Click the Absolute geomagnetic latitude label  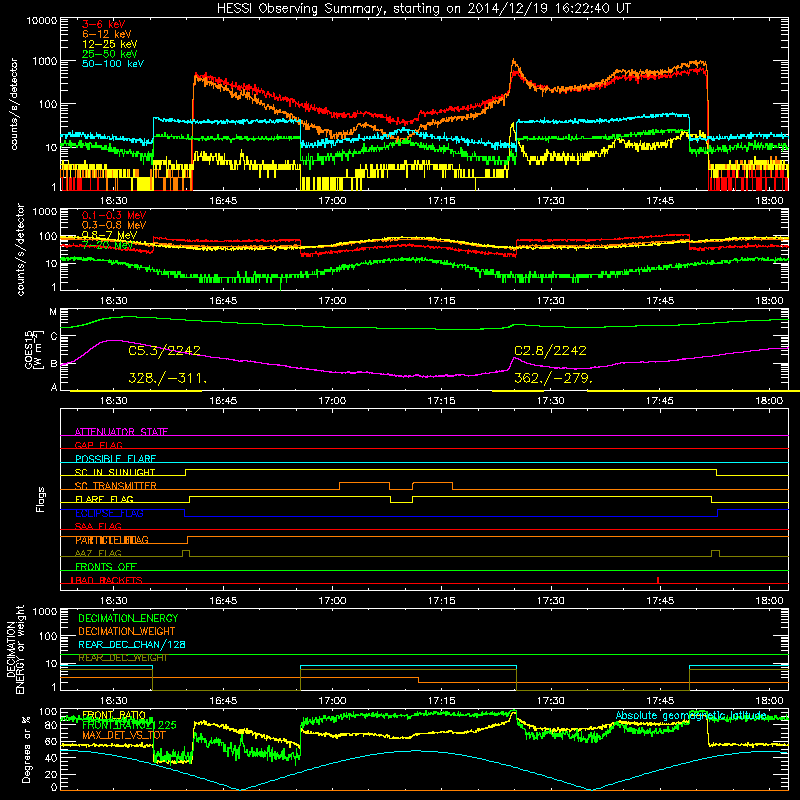pyautogui.click(x=691, y=715)
